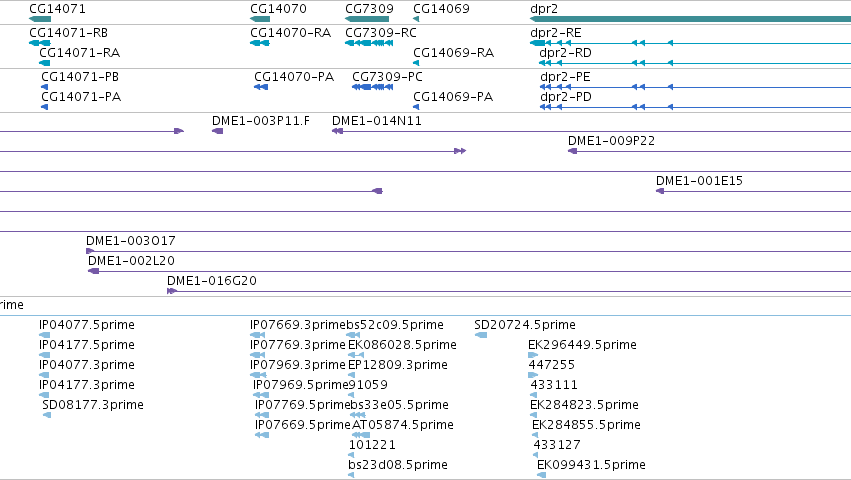Screen dimensions: 851x480
Task: Select the CG14071-RB transcript glyph
Action: (x=40, y=43)
